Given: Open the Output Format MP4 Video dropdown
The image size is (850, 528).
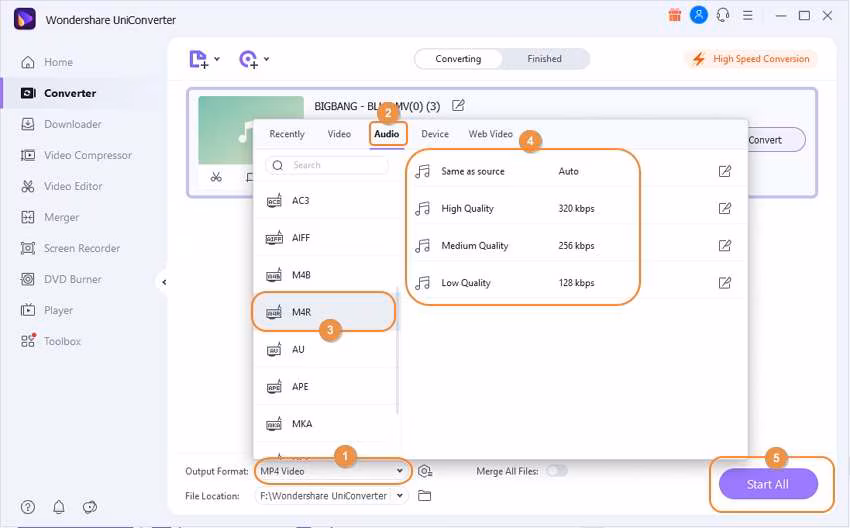Looking at the screenshot, I should point(332,471).
